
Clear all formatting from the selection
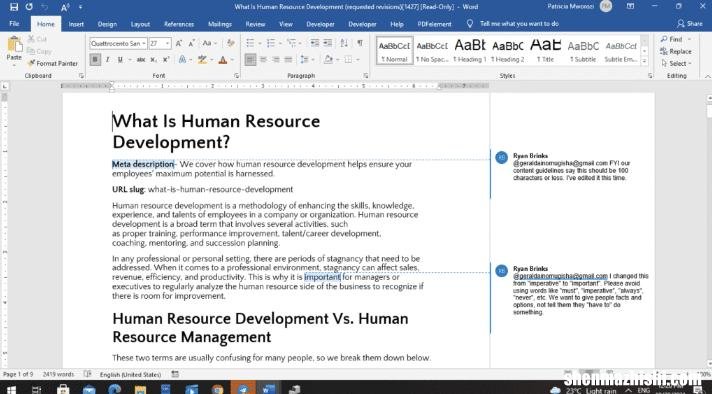[x=231, y=43]
